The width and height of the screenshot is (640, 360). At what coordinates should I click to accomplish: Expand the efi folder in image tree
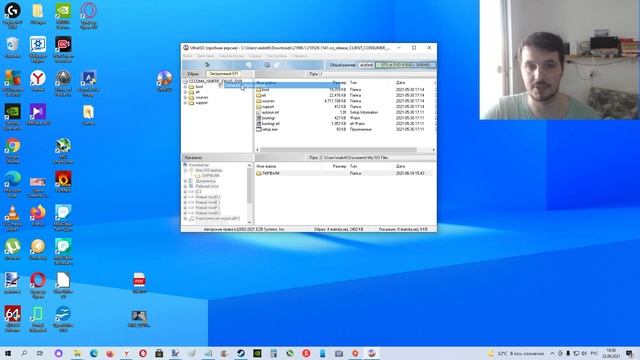click(185, 92)
